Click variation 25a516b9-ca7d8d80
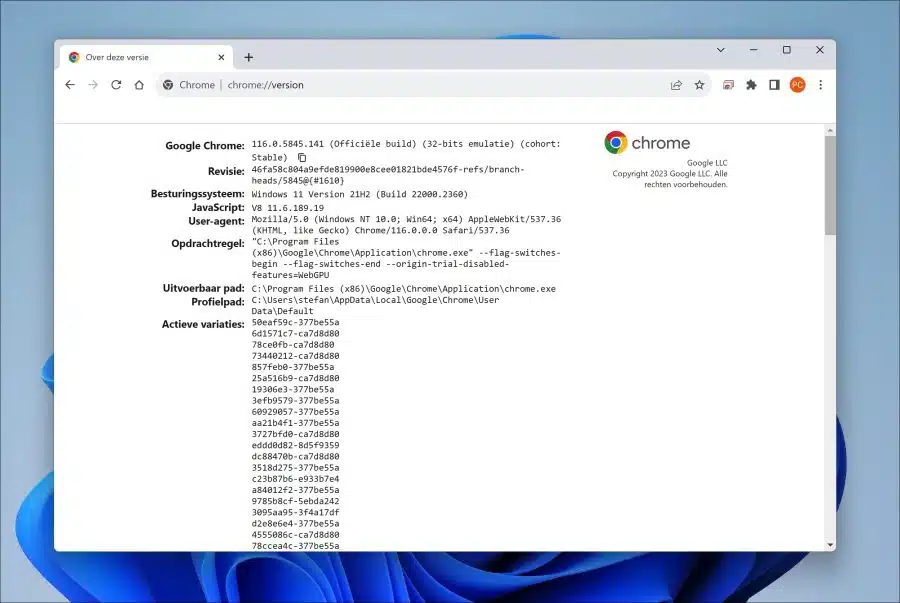 click(296, 378)
